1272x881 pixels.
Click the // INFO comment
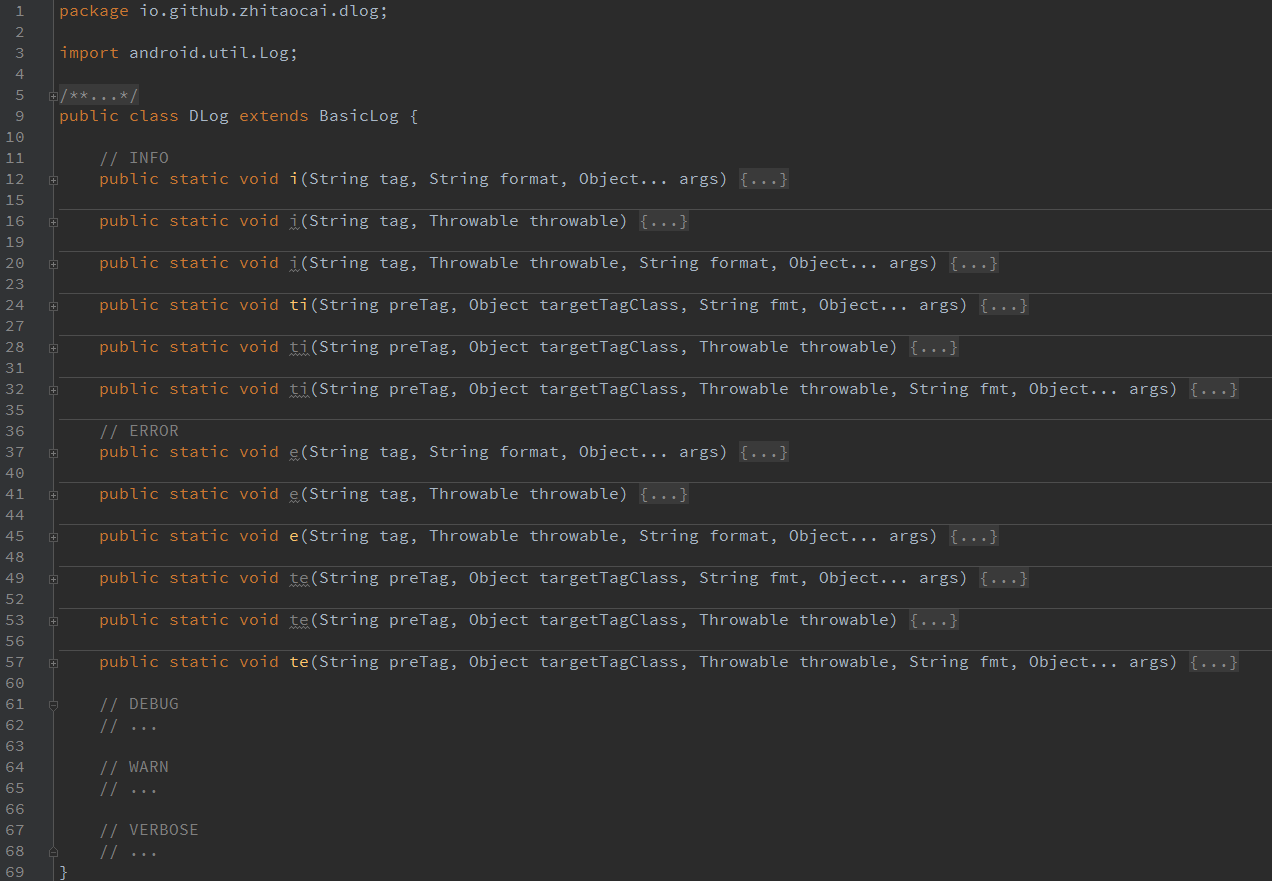coord(134,158)
